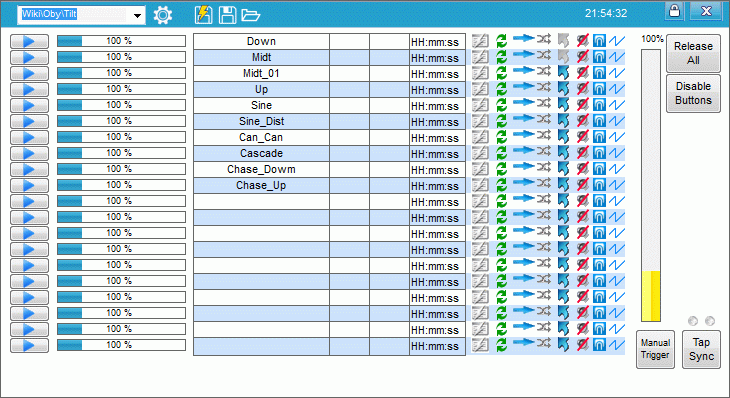
Task: Click the shuffle random icon in Down row
Action: 543,39
